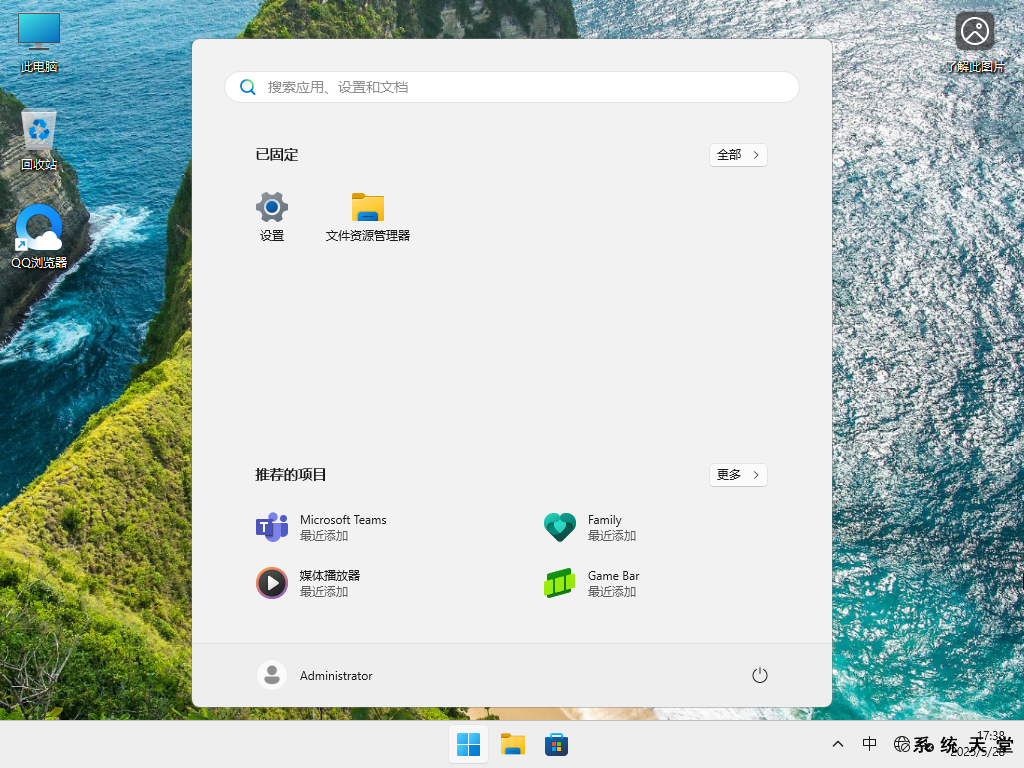
Task: Expand recommended items with 更多
Action: point(738,475)
